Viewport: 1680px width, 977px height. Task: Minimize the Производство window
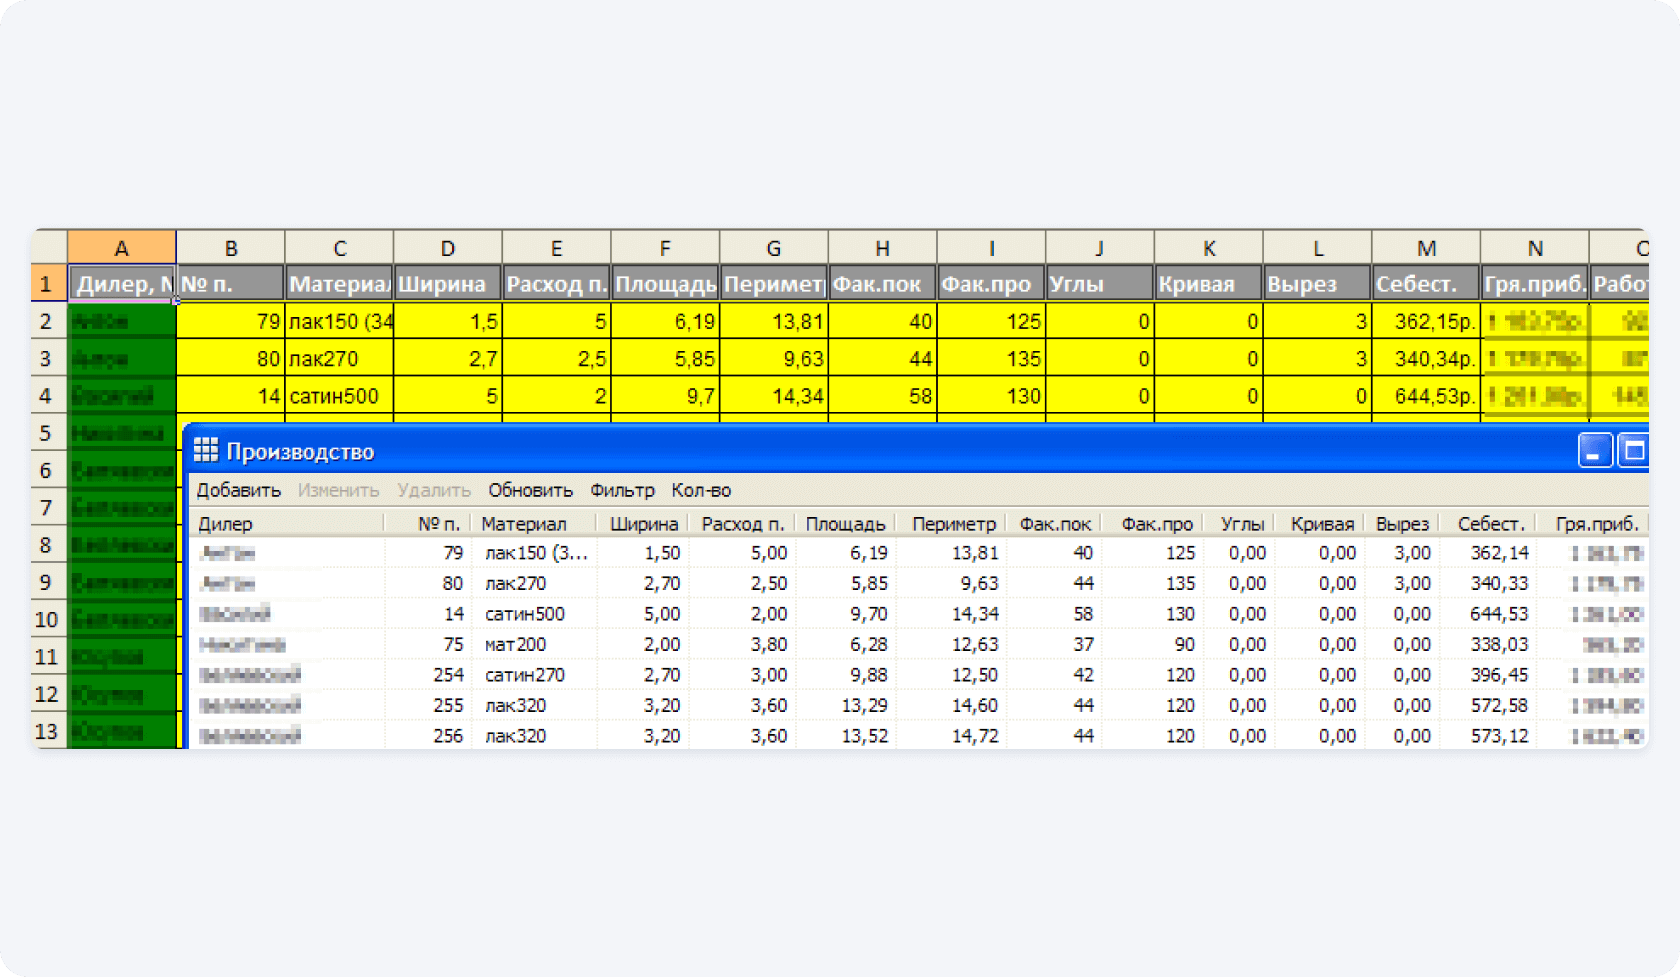(1594, 451)
